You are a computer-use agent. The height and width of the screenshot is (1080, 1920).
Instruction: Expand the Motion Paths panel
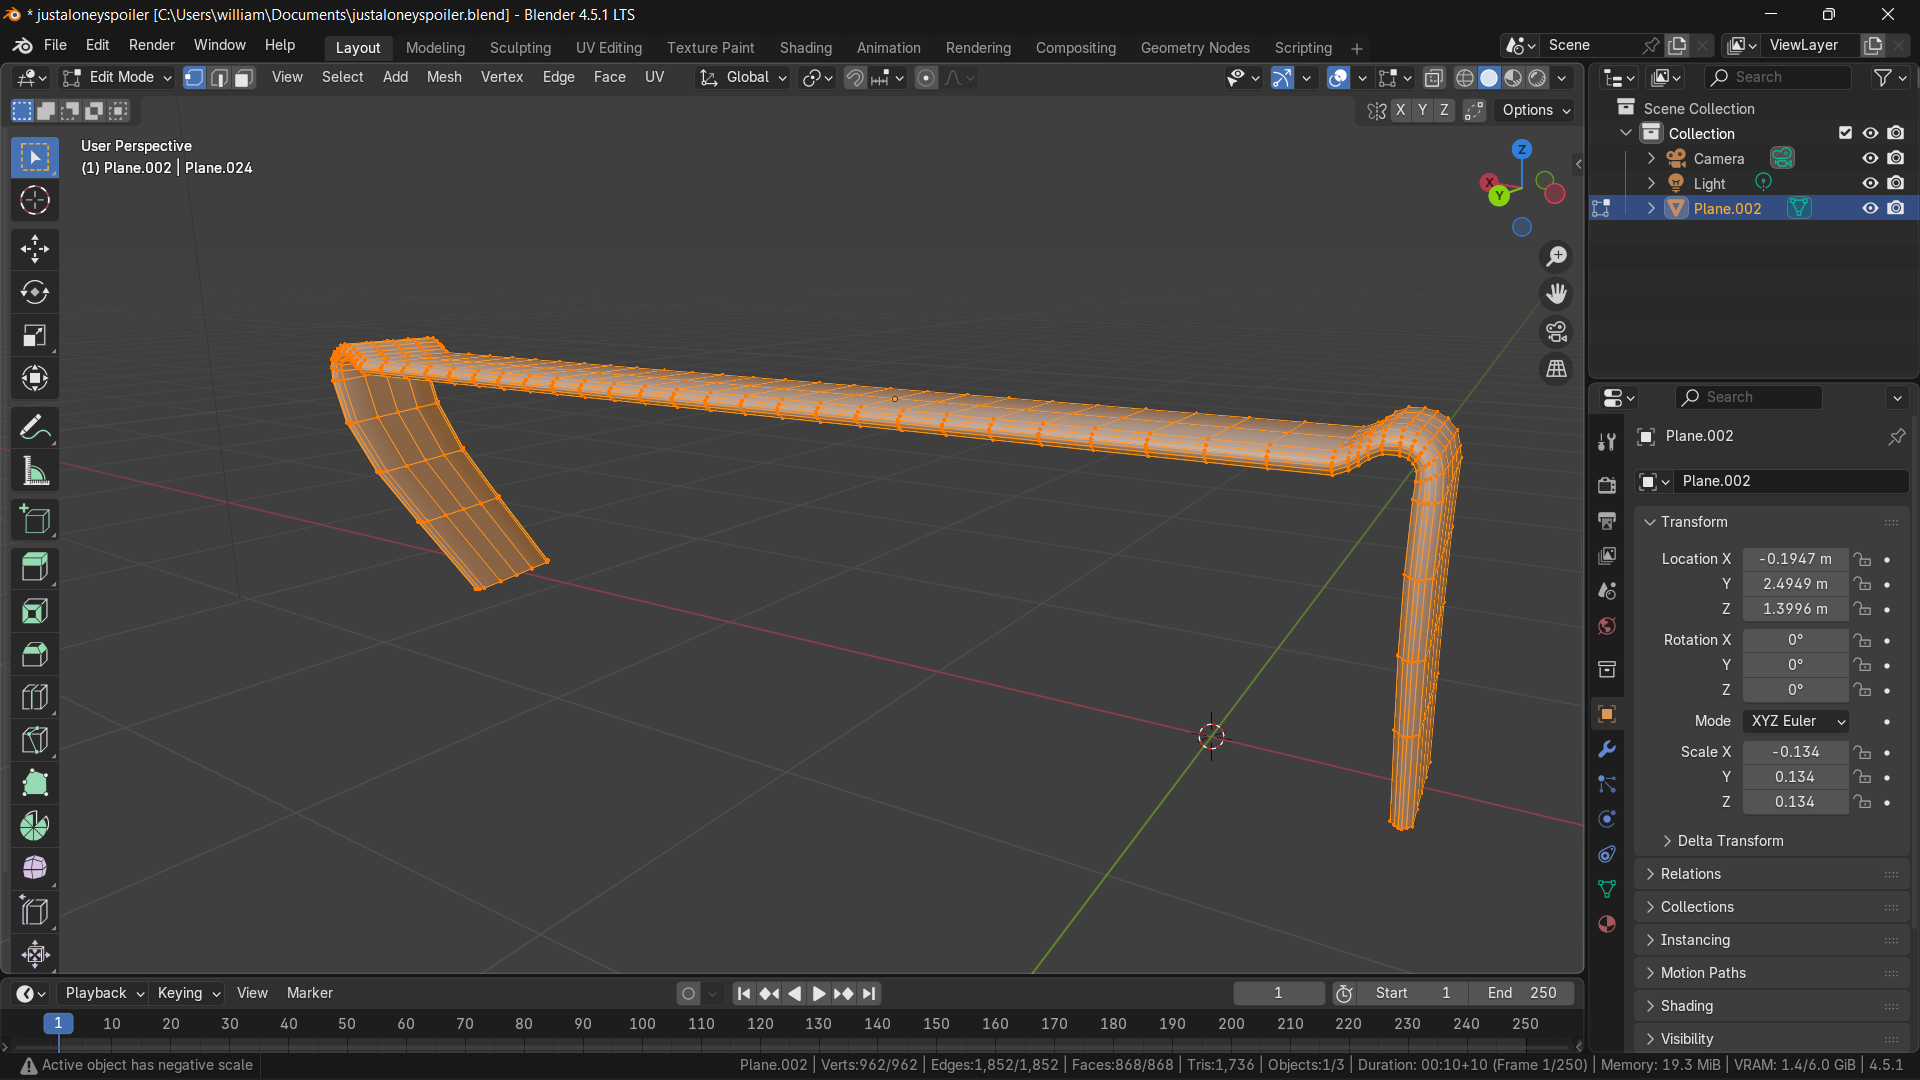pyautogui.click(x=1703, y=973)
